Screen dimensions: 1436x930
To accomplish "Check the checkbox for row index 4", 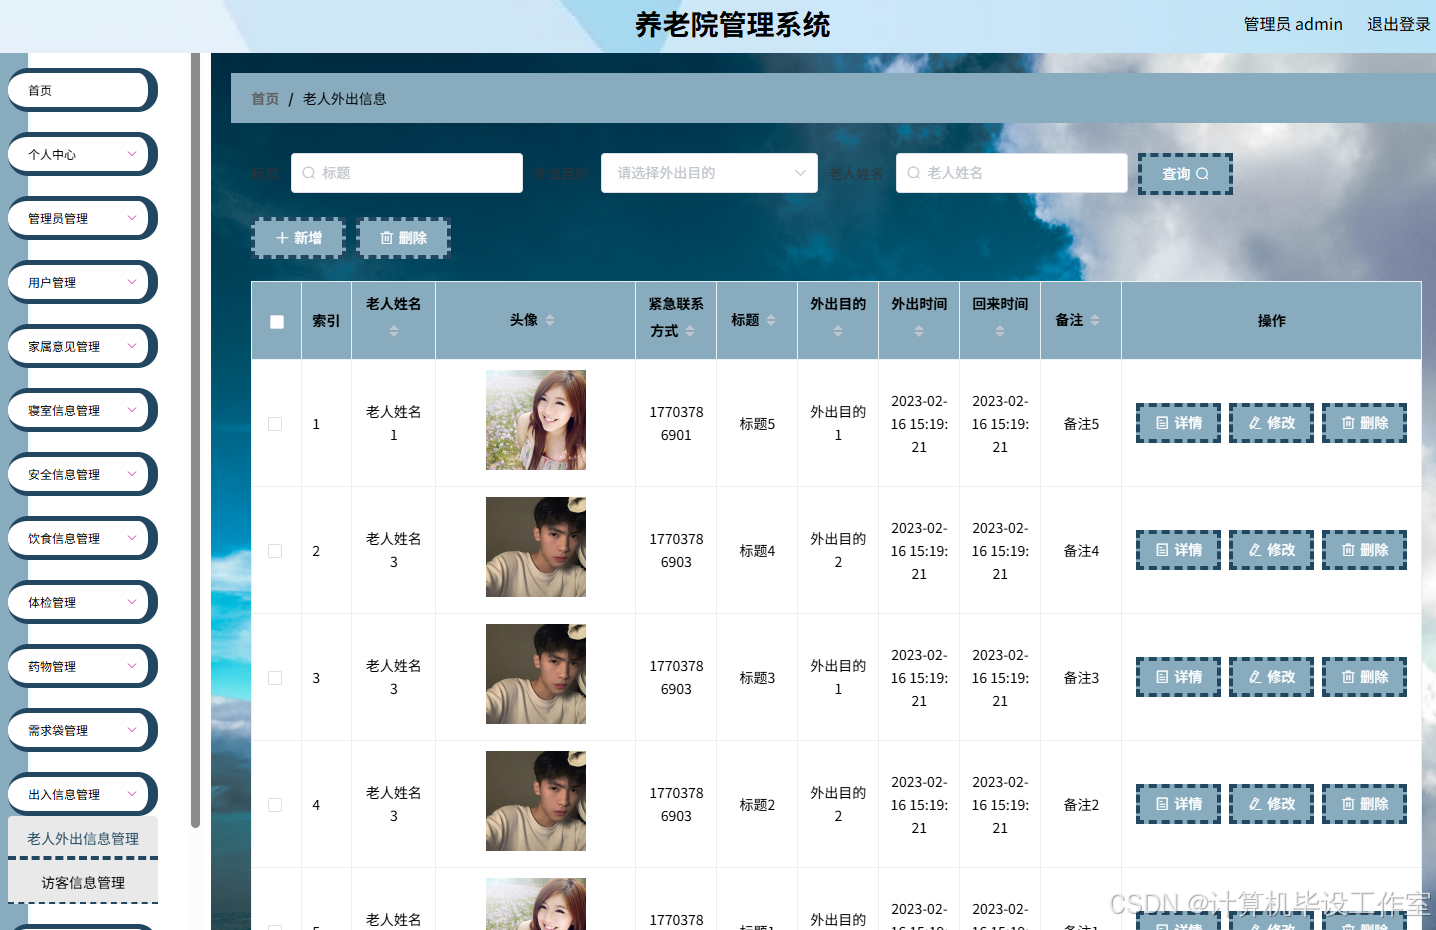I will click(x=275, y=805).
